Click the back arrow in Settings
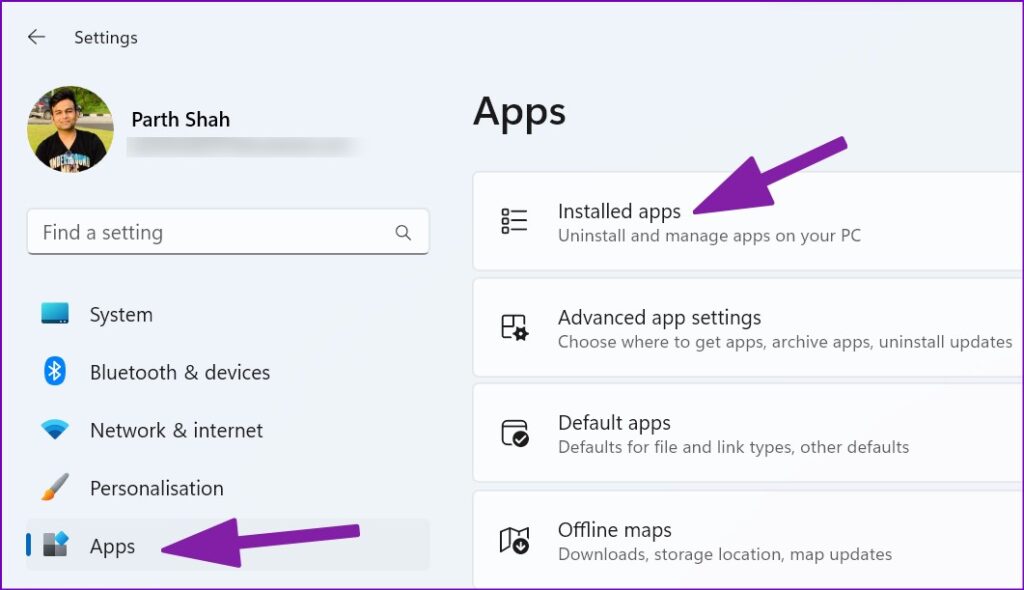The width and height of the screenshot is (1024, 590). (x=36, y=37)
